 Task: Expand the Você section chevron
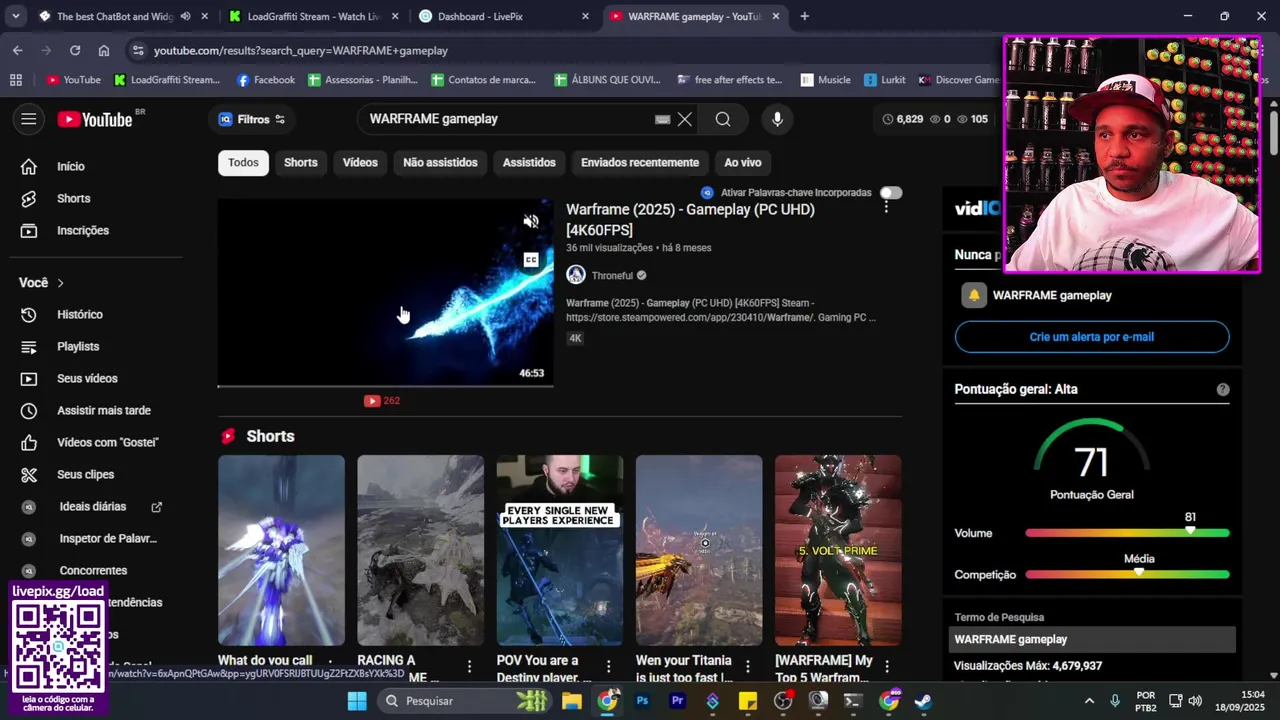pos(60,283)
